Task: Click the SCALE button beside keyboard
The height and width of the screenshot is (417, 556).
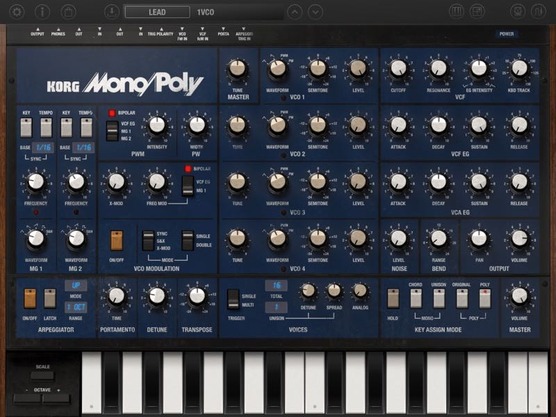Action: coord(42,375)
